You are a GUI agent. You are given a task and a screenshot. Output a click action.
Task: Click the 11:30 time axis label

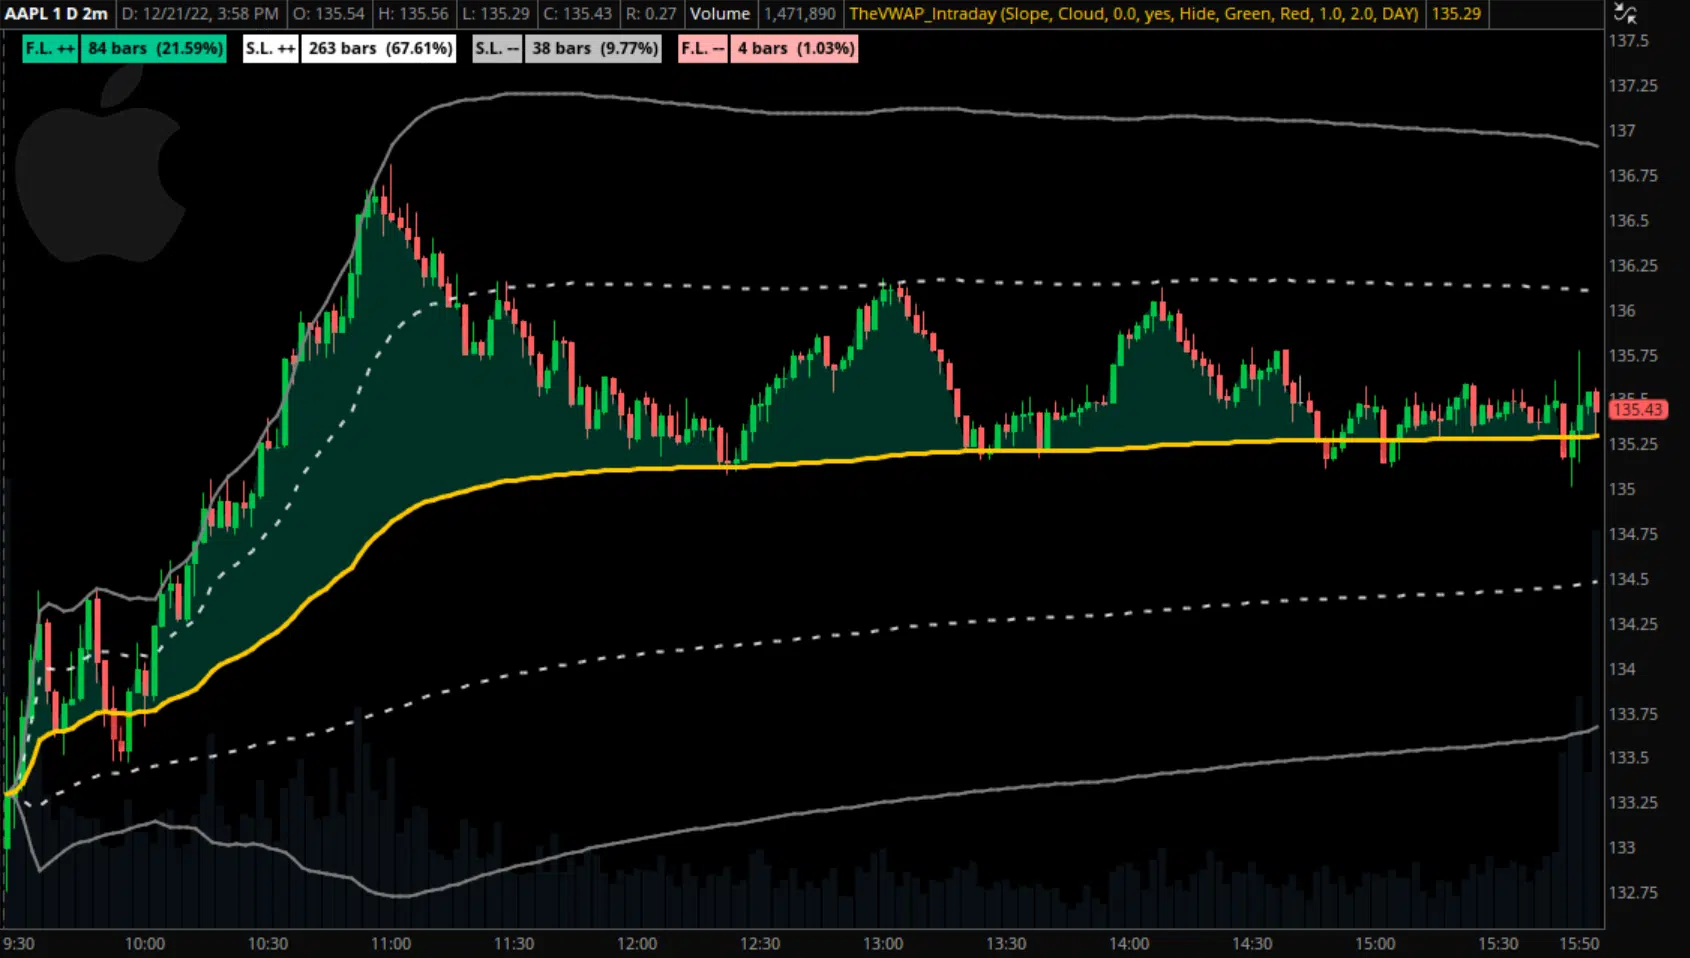[x=514, y=943]
